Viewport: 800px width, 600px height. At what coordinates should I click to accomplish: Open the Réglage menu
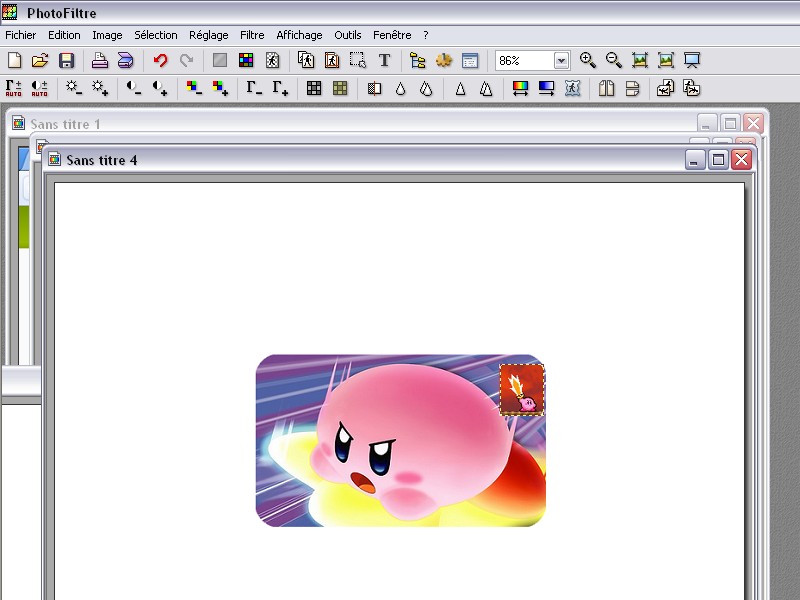(x=209, y=35)
